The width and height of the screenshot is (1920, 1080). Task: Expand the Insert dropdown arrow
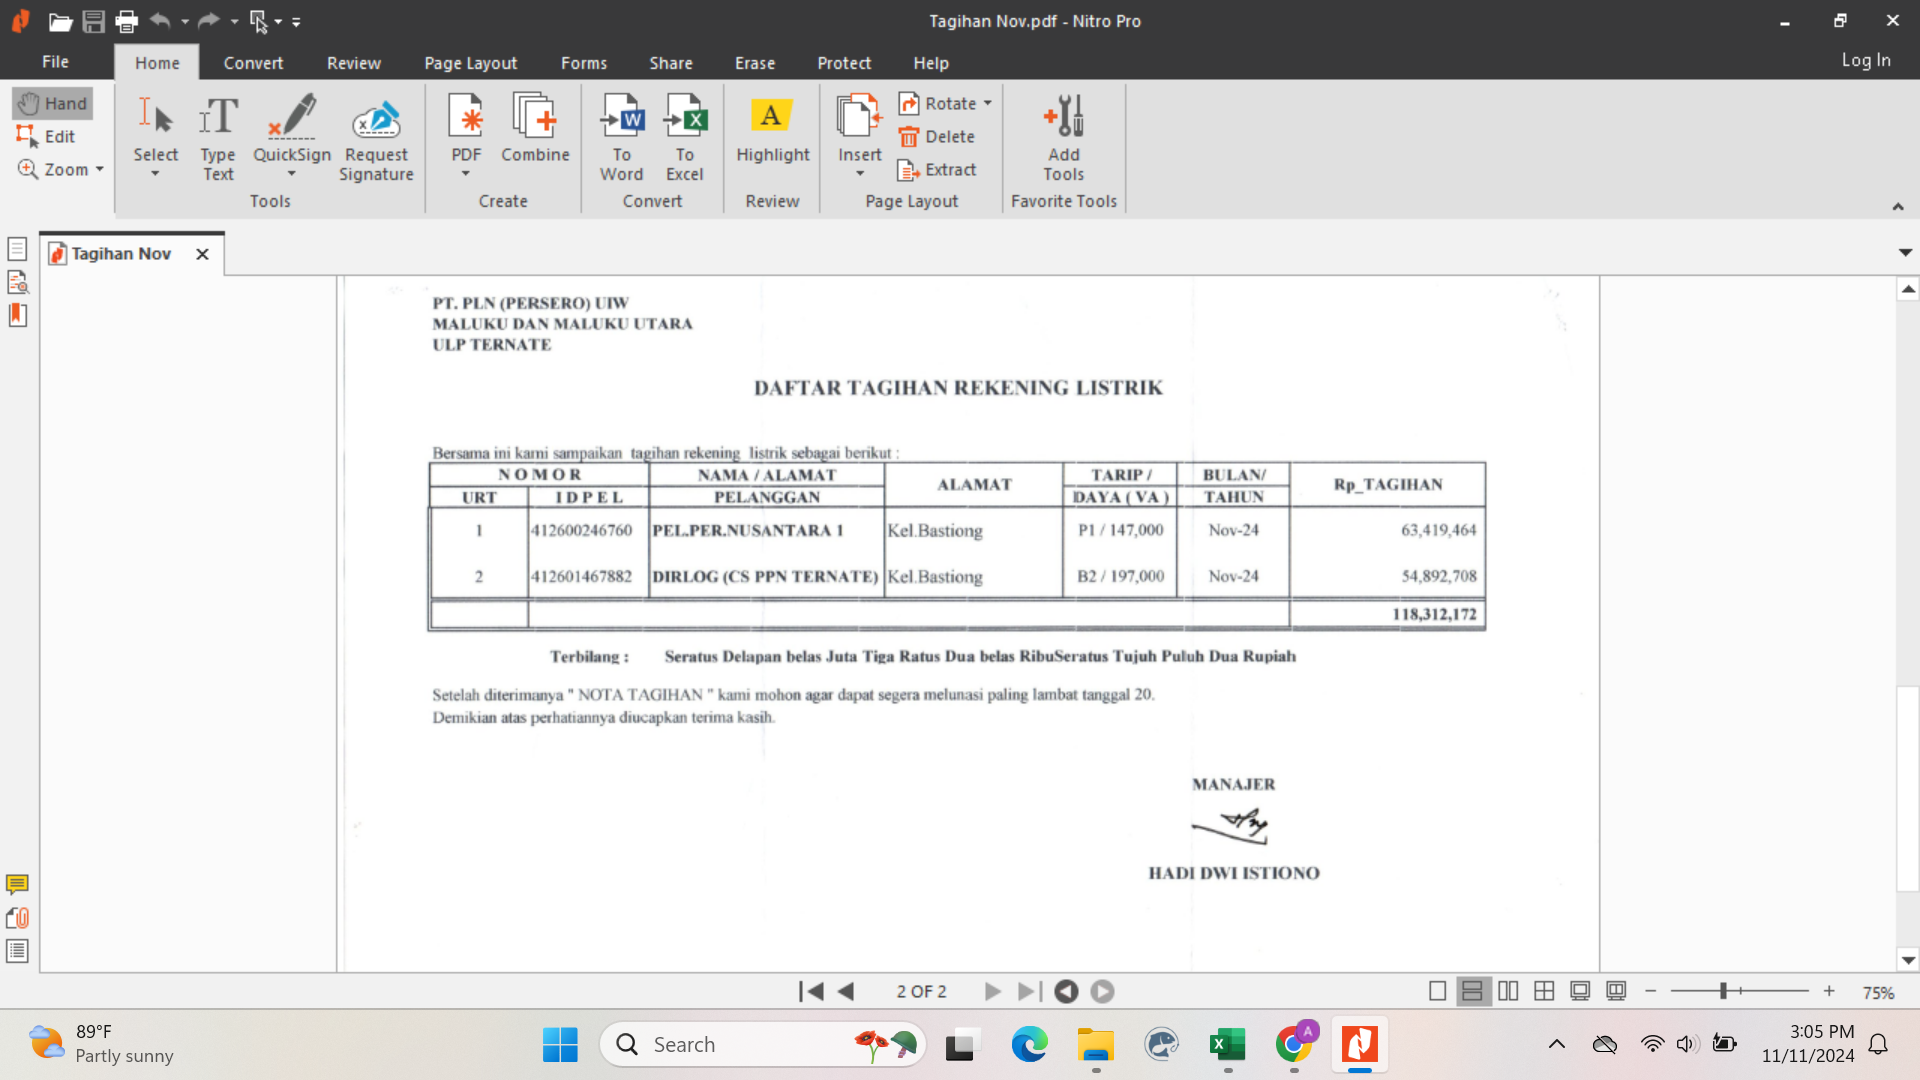(x=860, y=174)
